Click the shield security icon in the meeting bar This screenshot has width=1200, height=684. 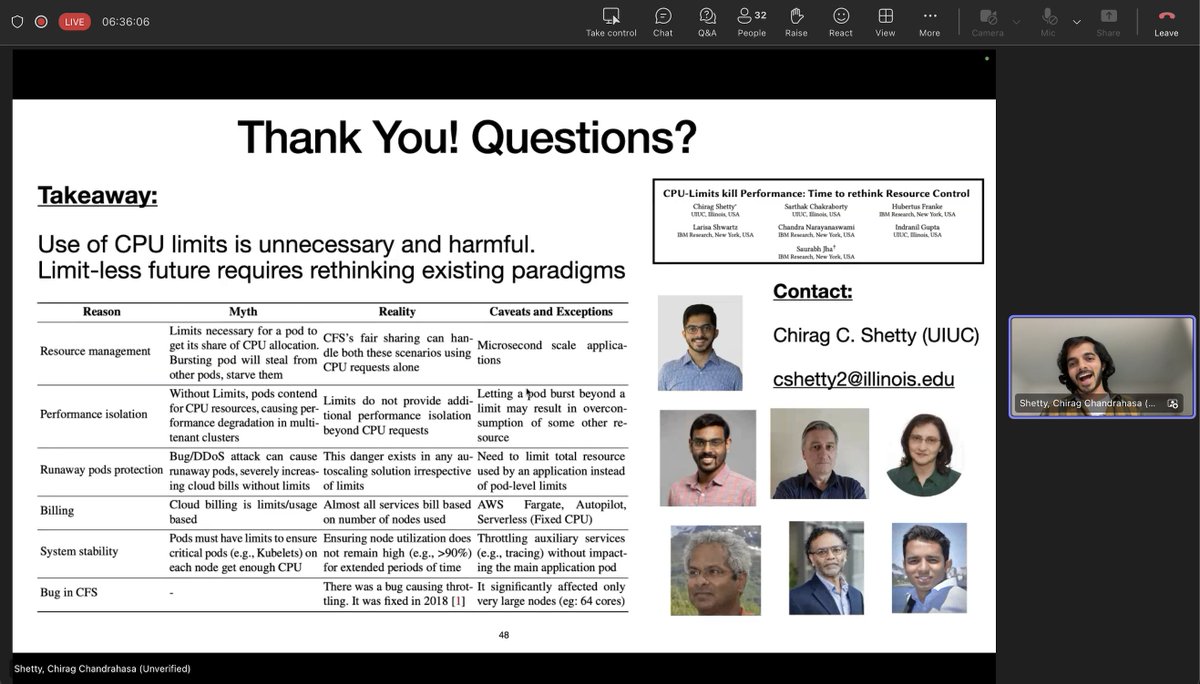click(17, 21)
